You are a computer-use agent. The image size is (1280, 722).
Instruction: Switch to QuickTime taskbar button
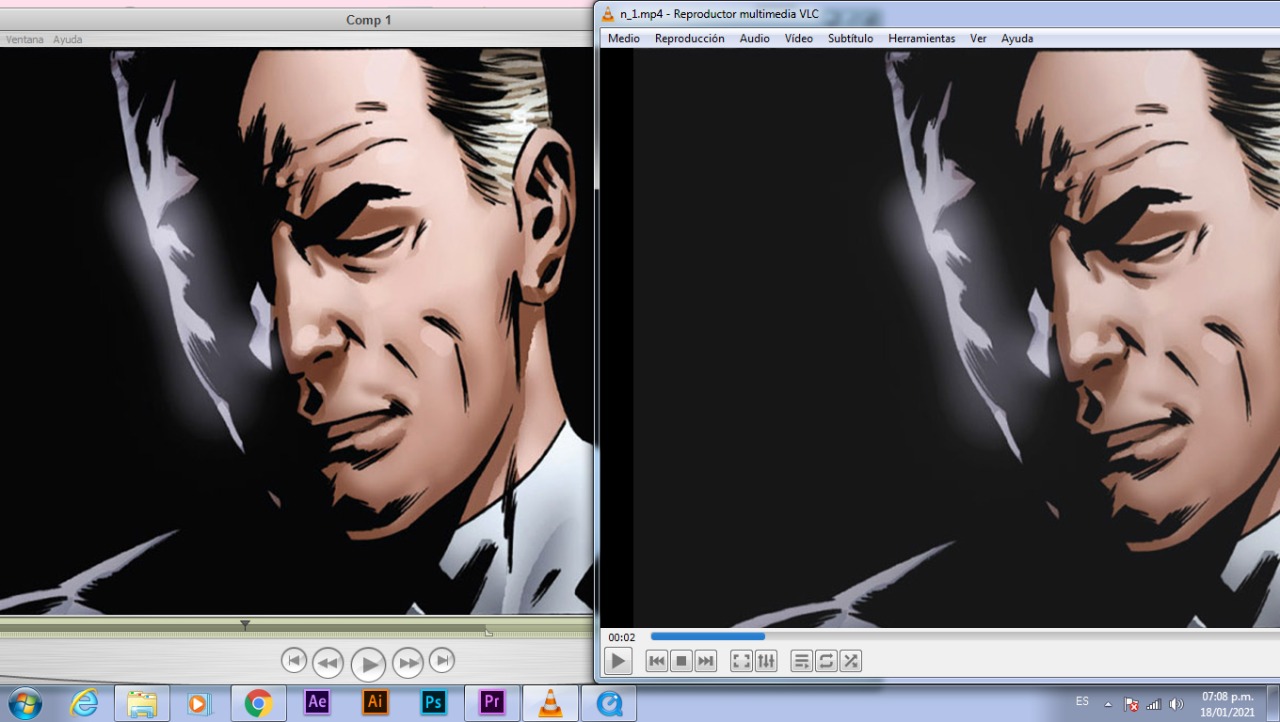pos(609,703)
